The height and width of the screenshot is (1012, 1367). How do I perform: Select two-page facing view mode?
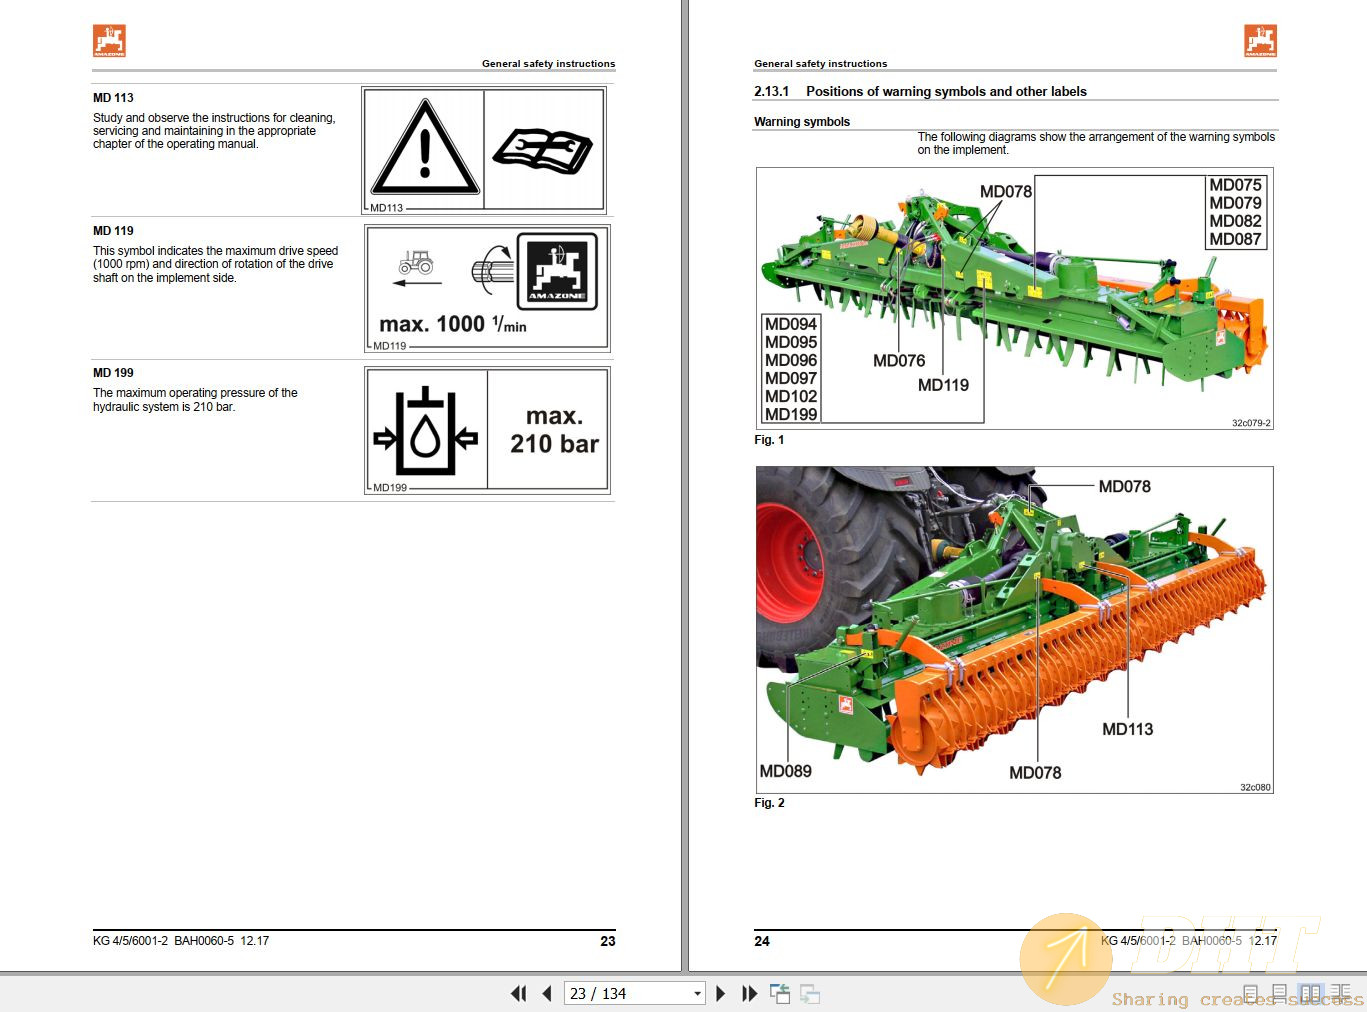pyautogui.click(x=1310, y=993)
